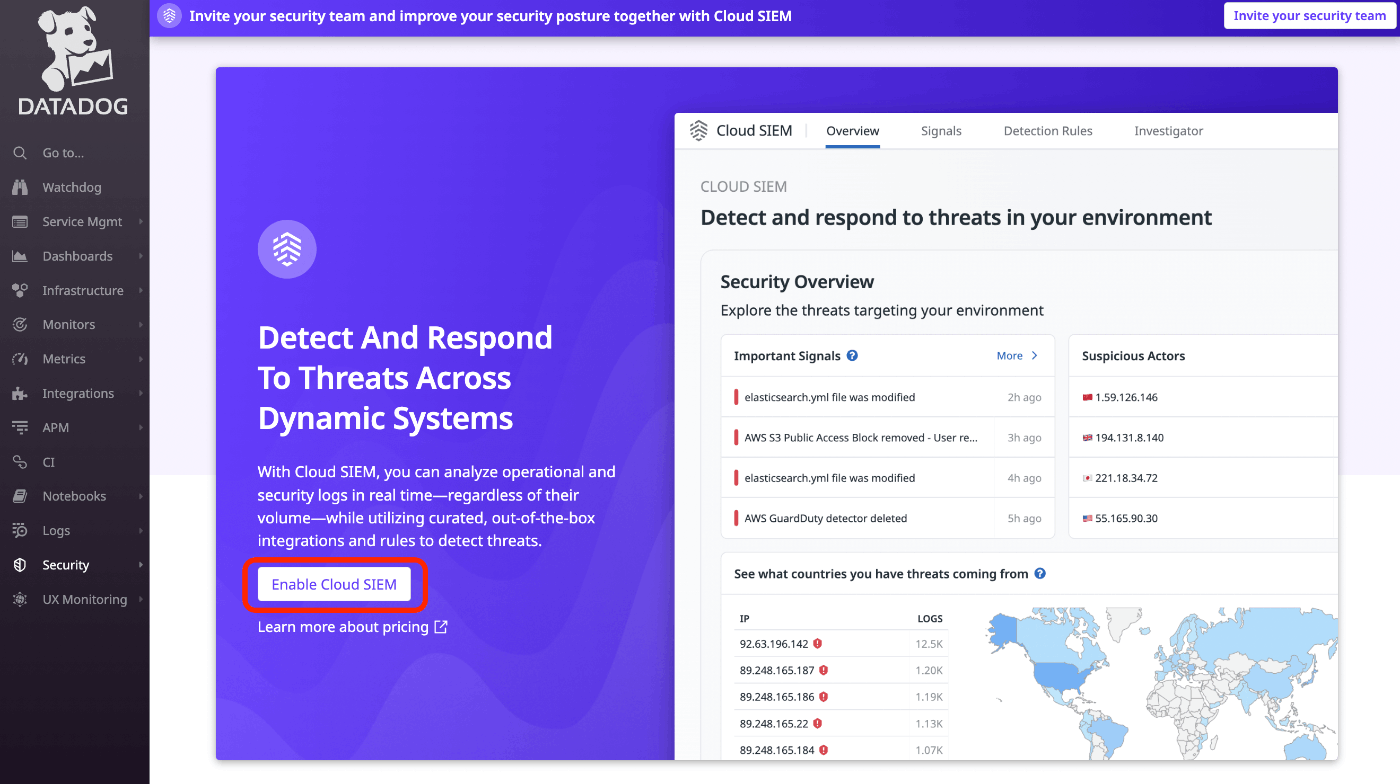
Task: Expand the Logs submenu arrow
Action: tap(141, 531)
